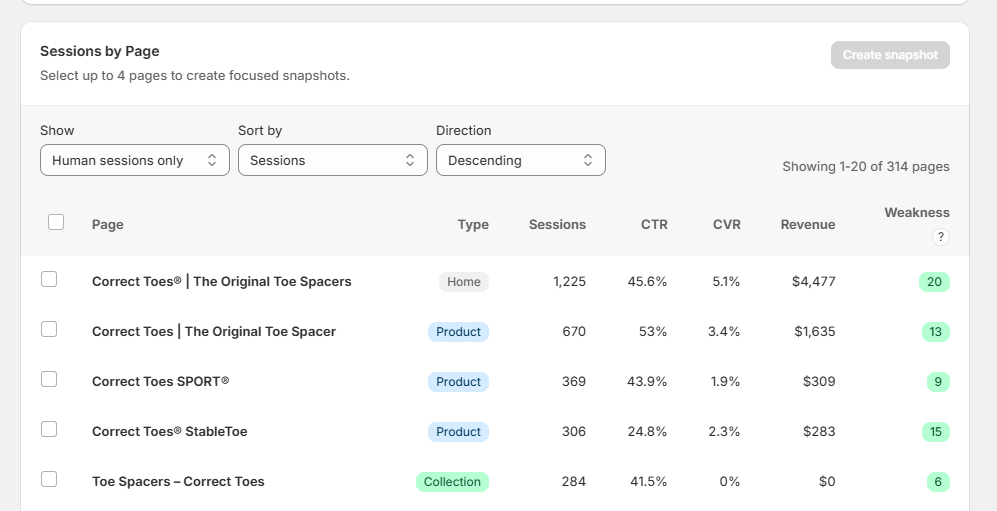Check the Toe Spacers – Correct Toes row
This screenshot has height=511, width=997.
(x=49, y=479)
